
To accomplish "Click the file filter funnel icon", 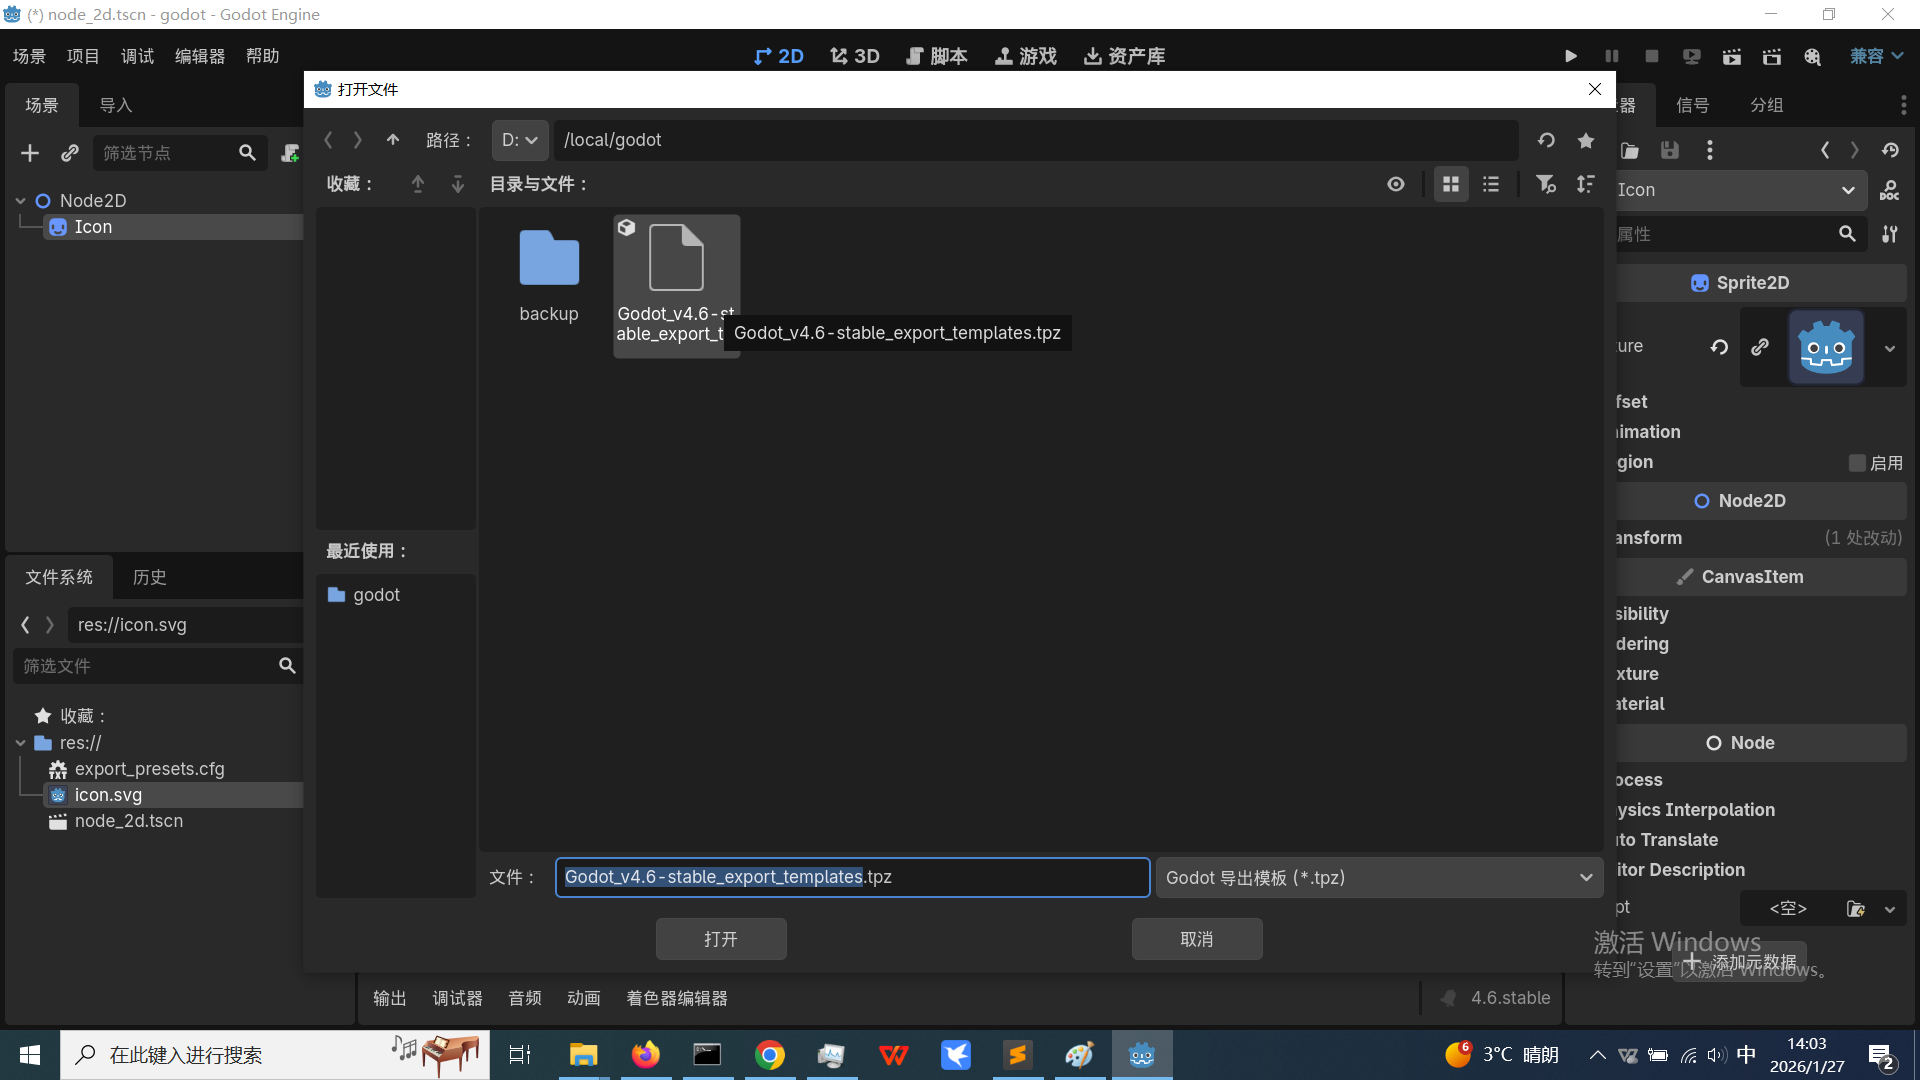I will click(1545, 184).
